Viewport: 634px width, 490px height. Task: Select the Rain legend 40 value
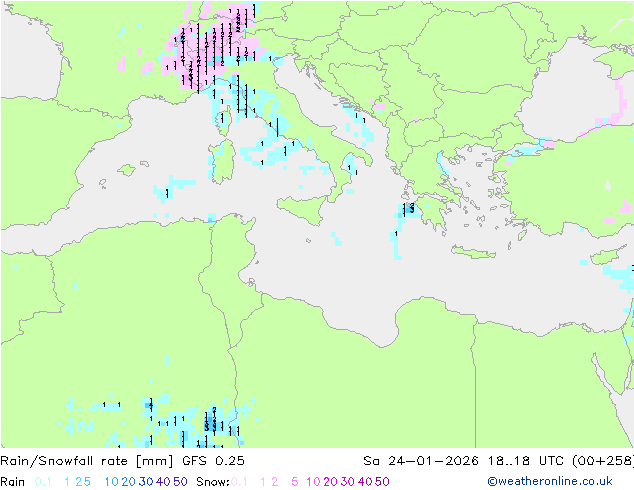click(163, 482)
